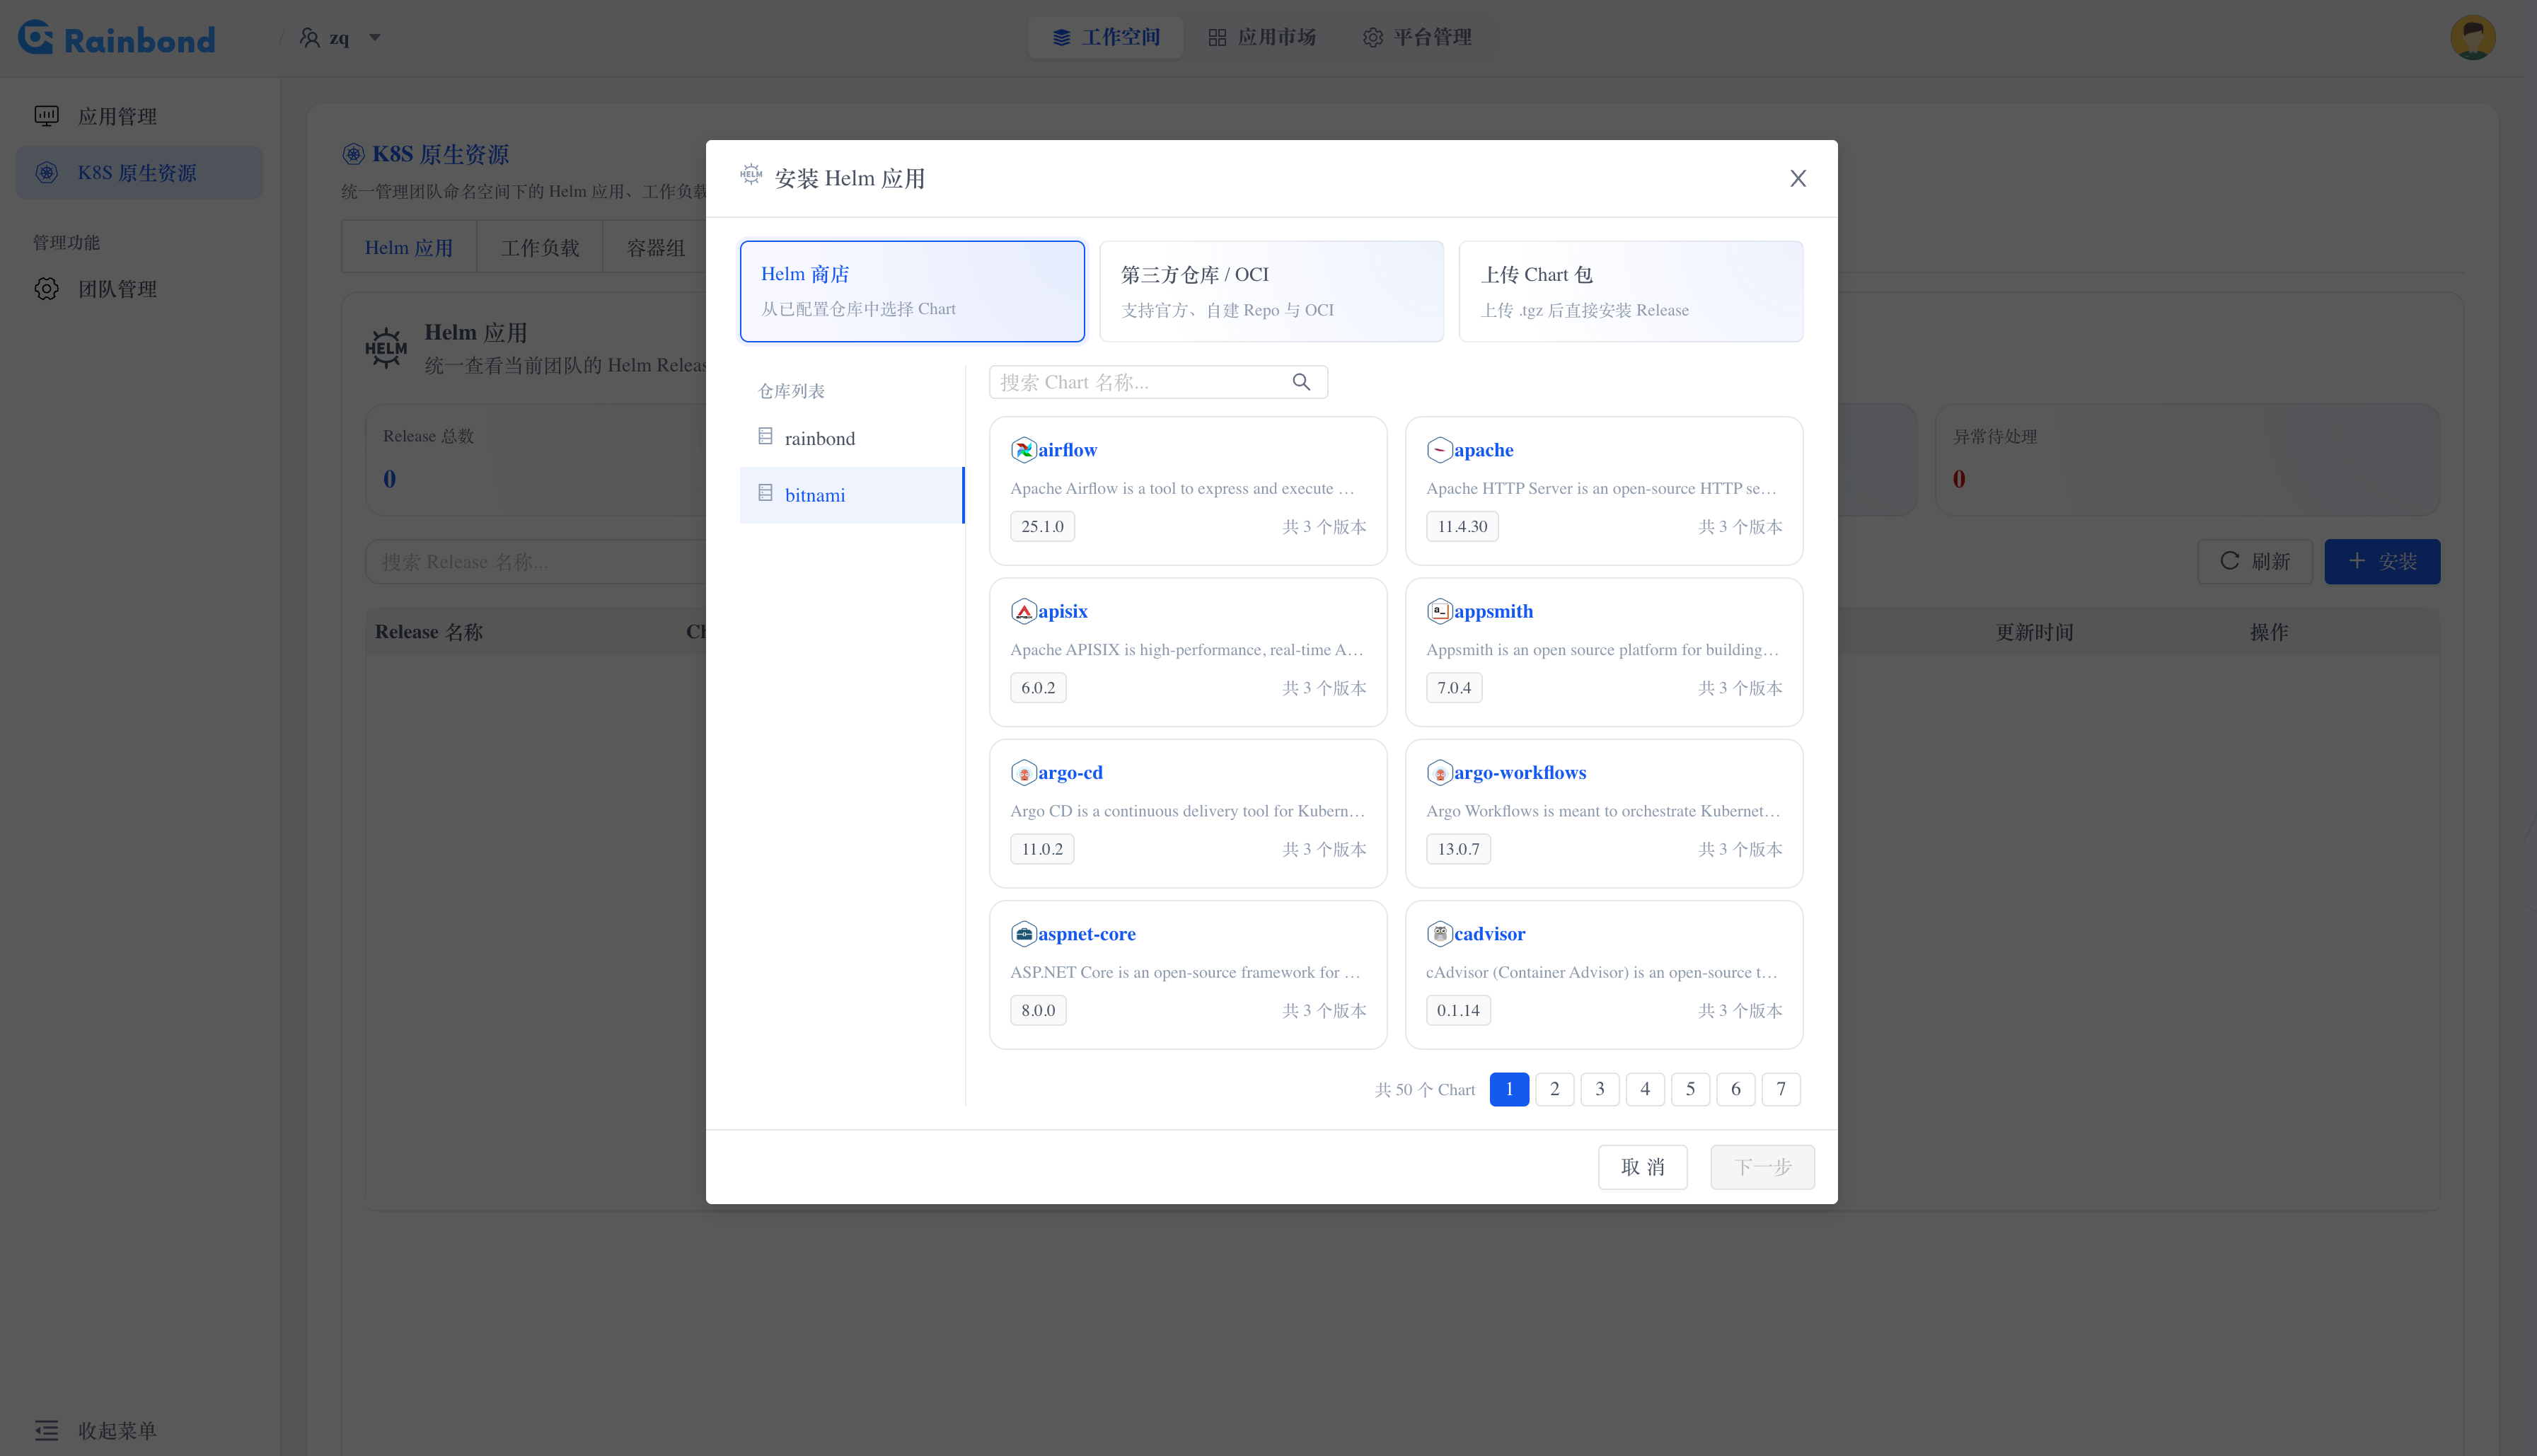The width and height of the screenshot is (2537, 1456).
Task: Click the large HELM logo beside Helm 应用
Action: [386, 348]
